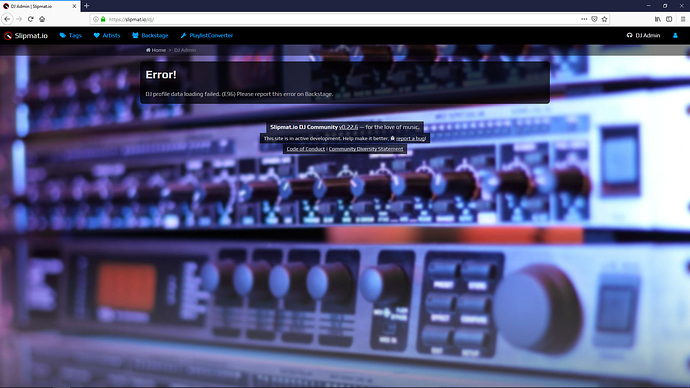Open Community Diversity Statement link
This screenshot has width=690, height=388.
point(366,149)
